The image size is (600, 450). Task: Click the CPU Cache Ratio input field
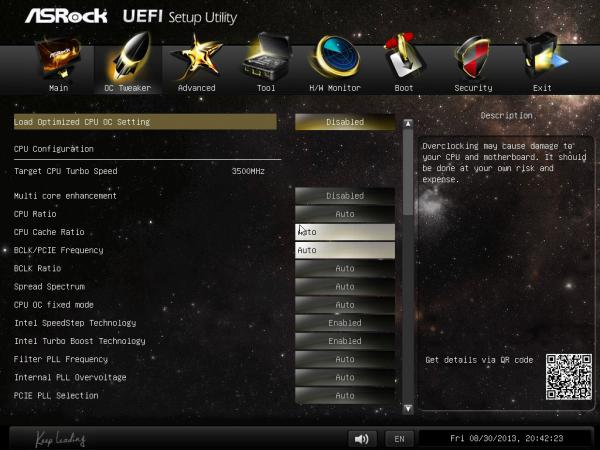pyautogui.click(x=345, y=232)
